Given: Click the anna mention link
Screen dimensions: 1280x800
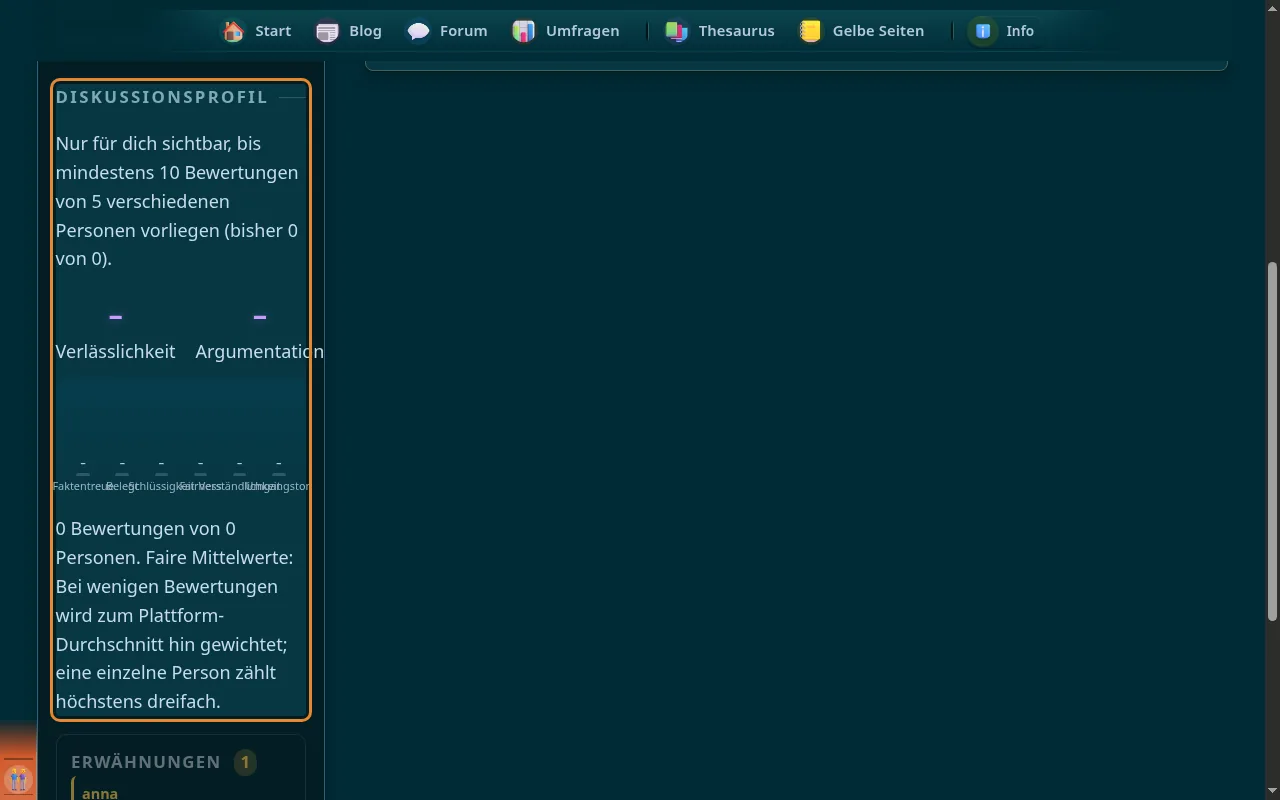Looking at the screenshot, I should (100, 793).
